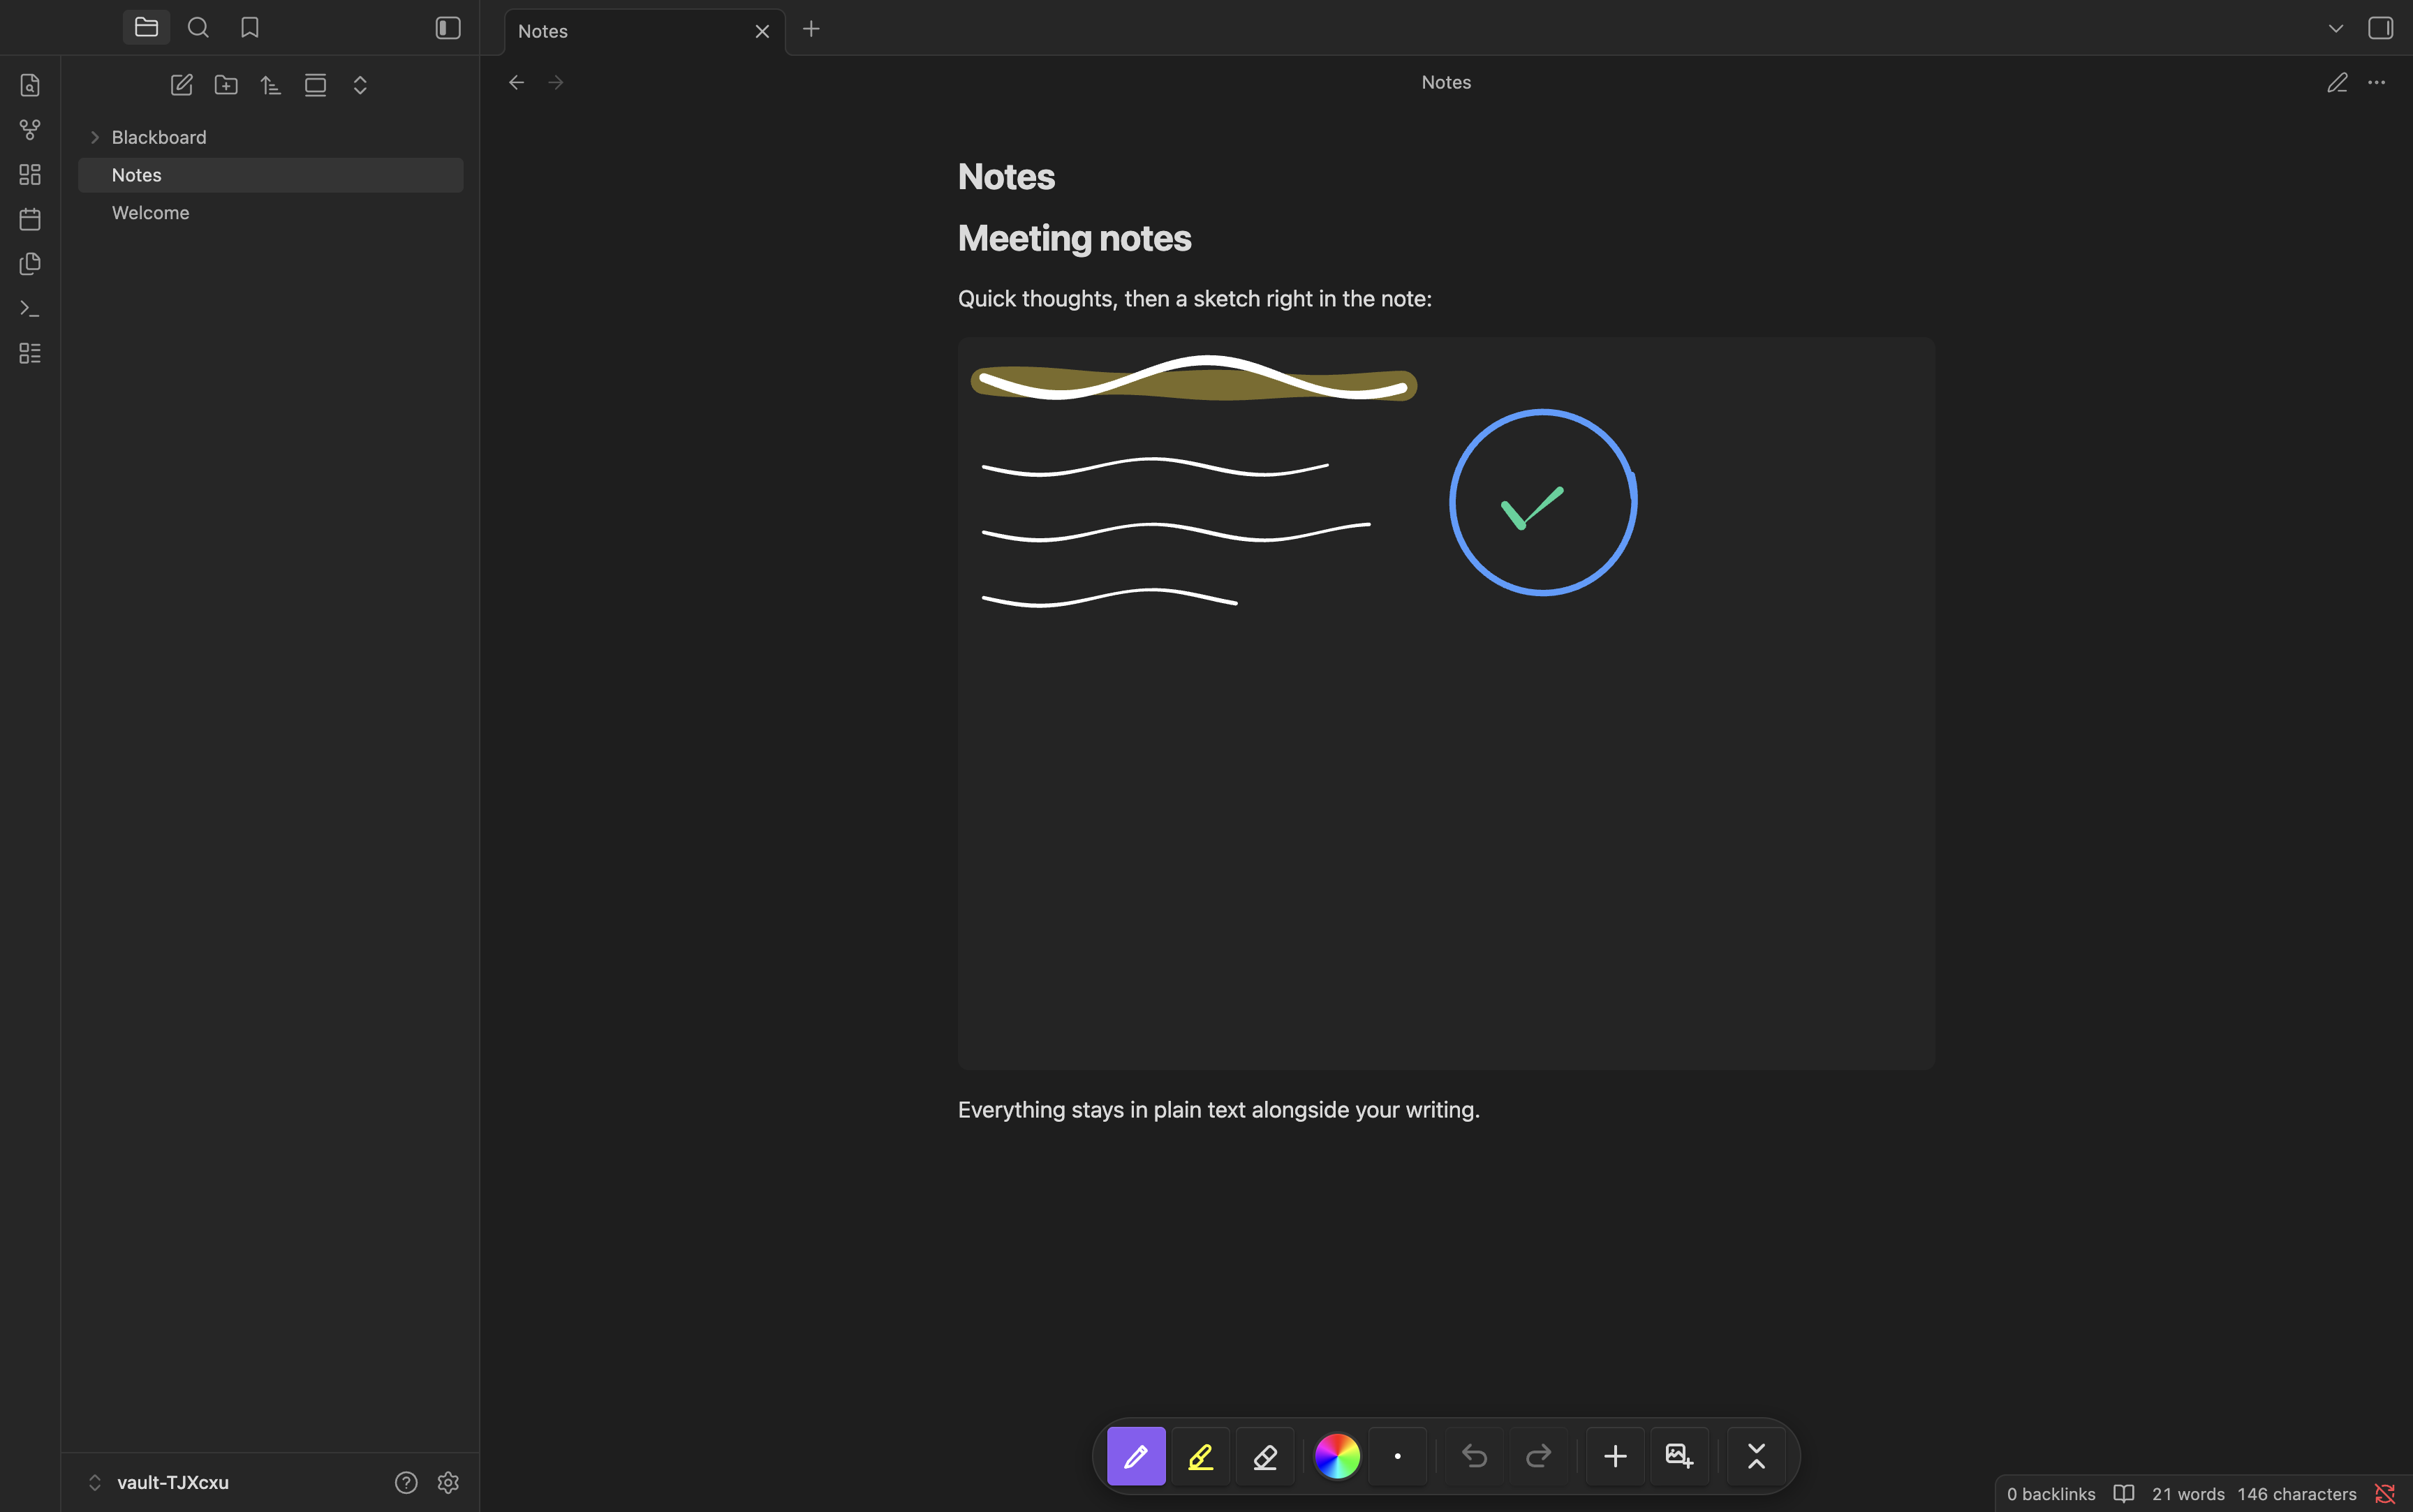Open the rainbow color picker
This screenshot has width=2413, height=1512.
pyautogui.click(x=1337, y=1456)
